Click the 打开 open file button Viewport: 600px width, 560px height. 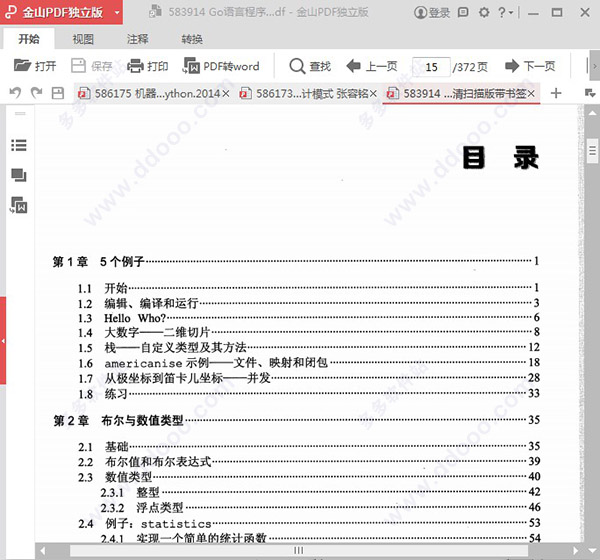[35, 66]
